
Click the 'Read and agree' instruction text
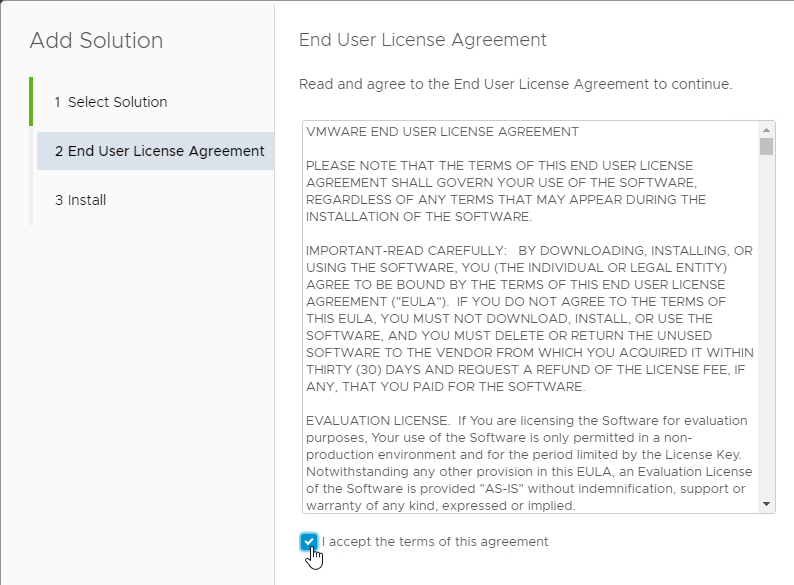[x=515, y=84]
